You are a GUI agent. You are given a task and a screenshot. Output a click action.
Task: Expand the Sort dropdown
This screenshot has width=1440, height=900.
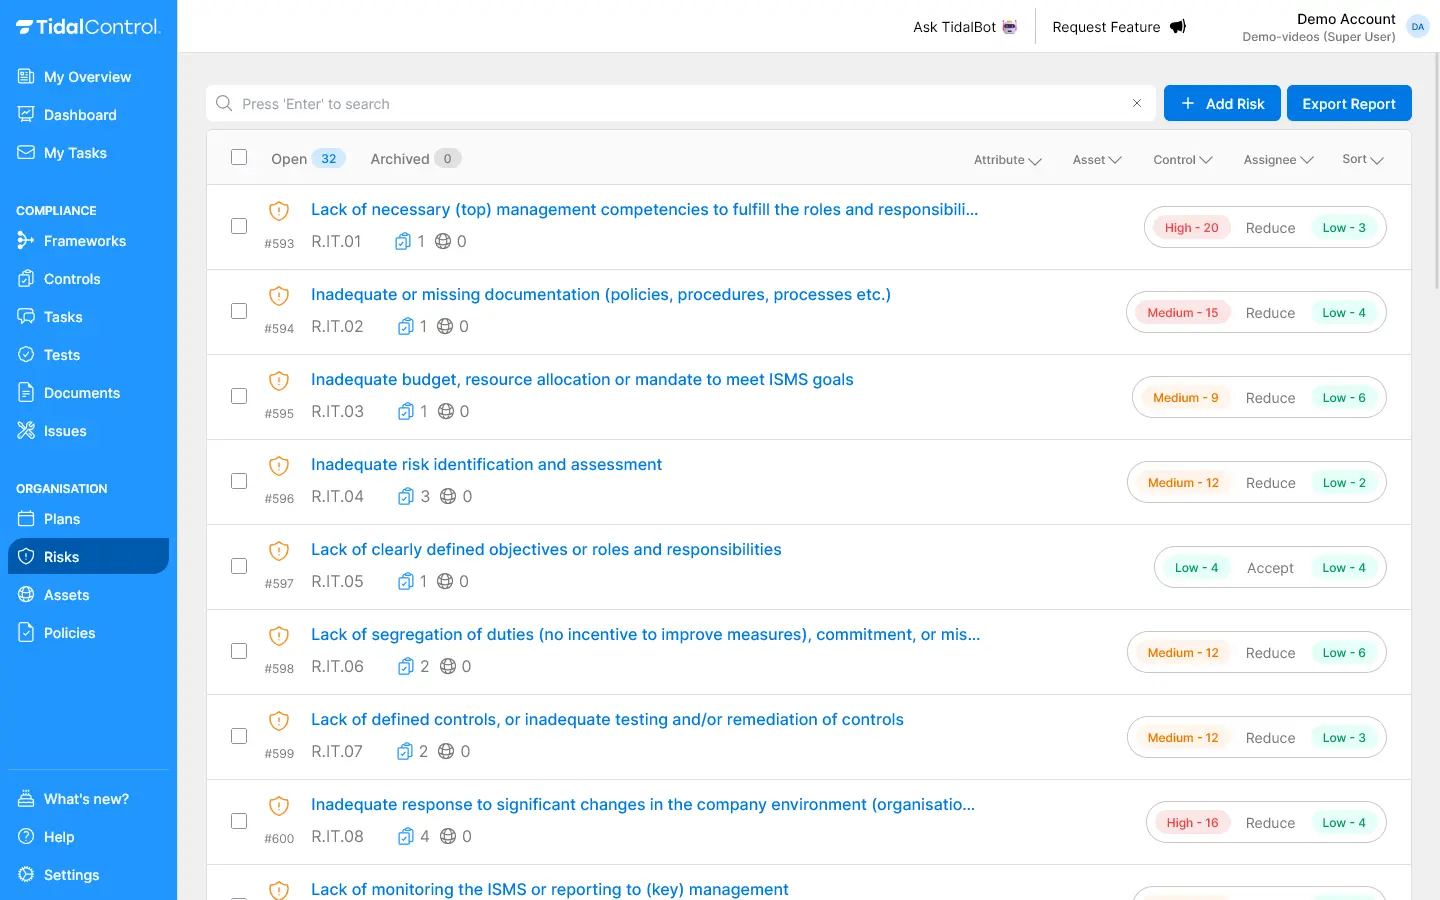point(1362,160)
